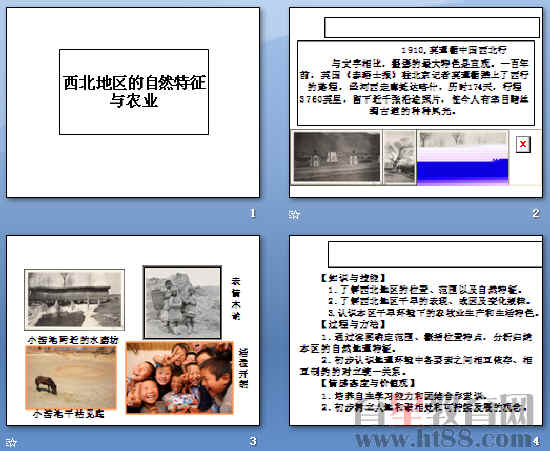Select the slide 4 thumbnail with objectives text
This screenshot has height=451, width=550.
pos(416,330)
